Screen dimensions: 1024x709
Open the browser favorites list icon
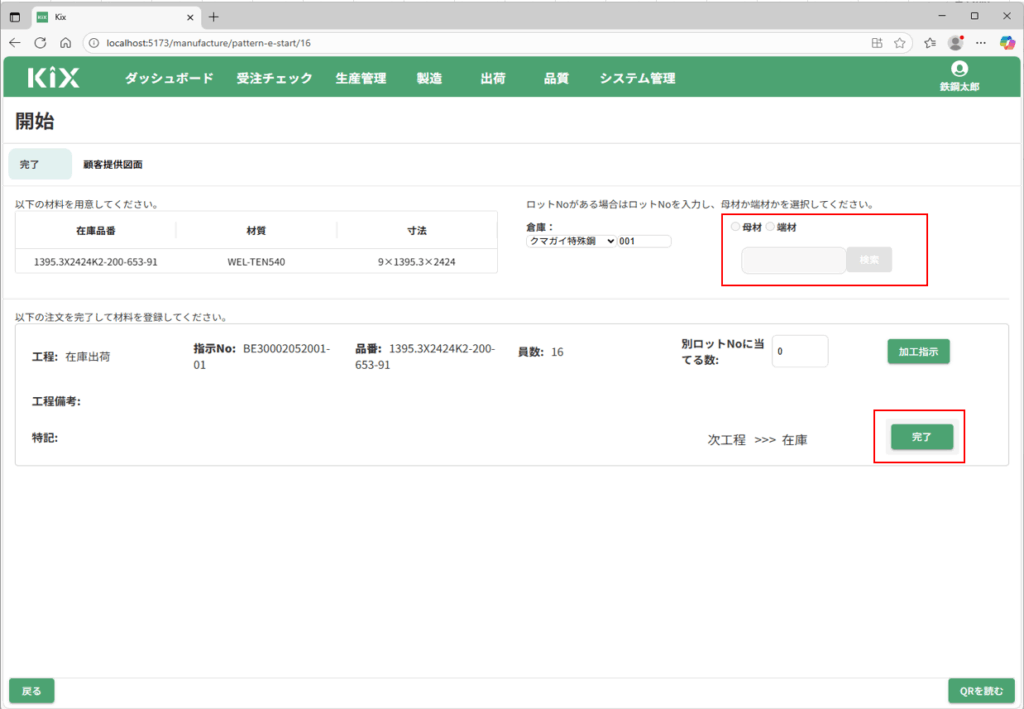click(930, 43)
